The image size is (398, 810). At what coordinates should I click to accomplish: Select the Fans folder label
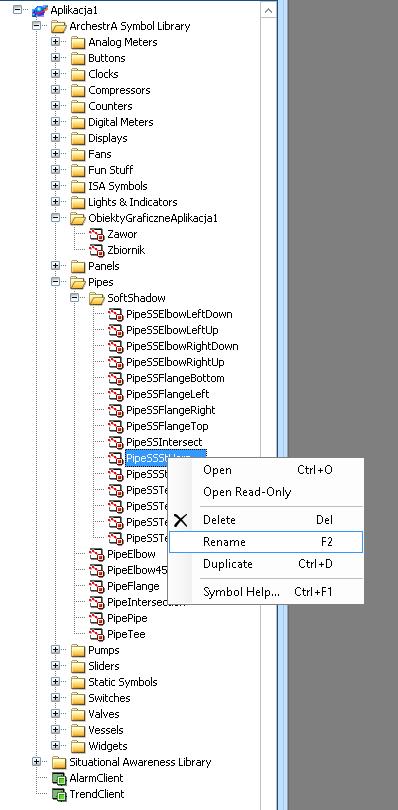tap(100, 154)
